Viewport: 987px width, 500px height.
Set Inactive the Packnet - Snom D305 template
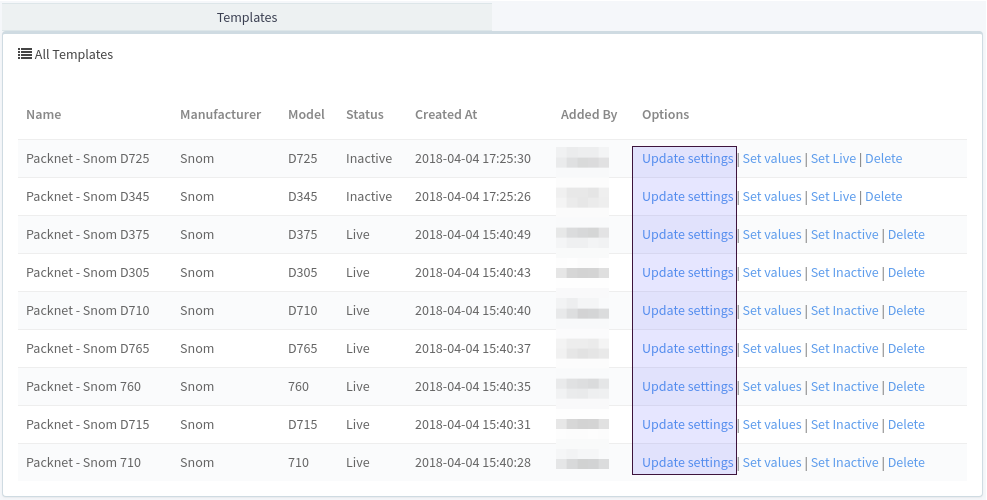click(845, 273)
